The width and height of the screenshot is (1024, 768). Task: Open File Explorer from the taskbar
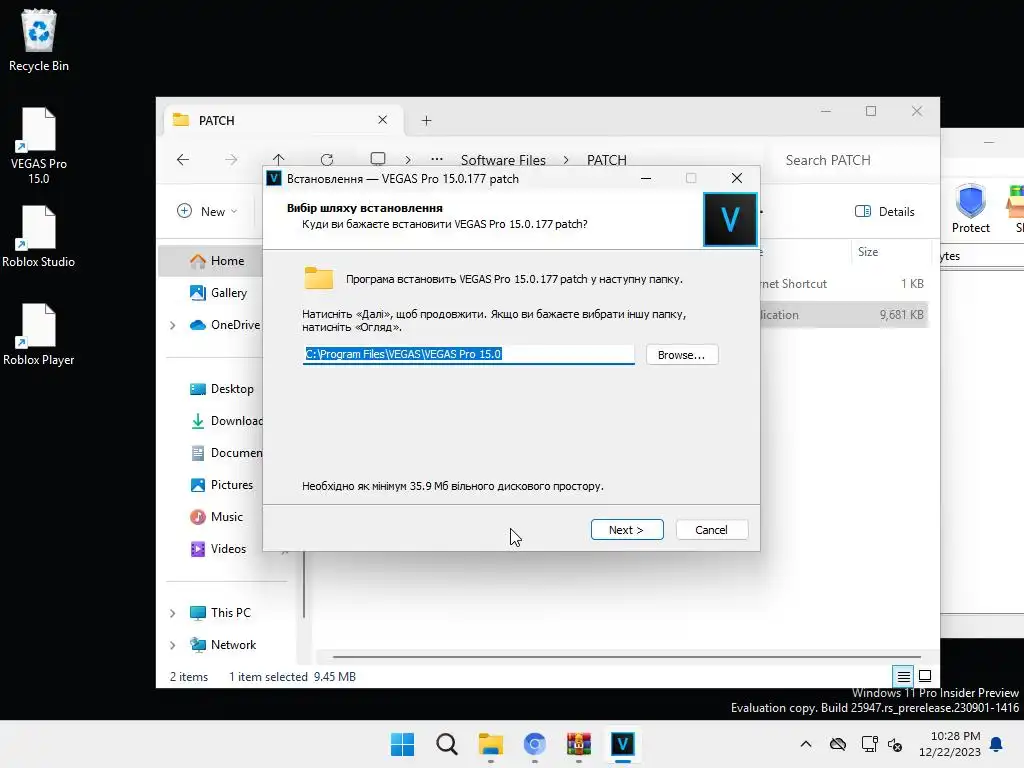point(490,744)
